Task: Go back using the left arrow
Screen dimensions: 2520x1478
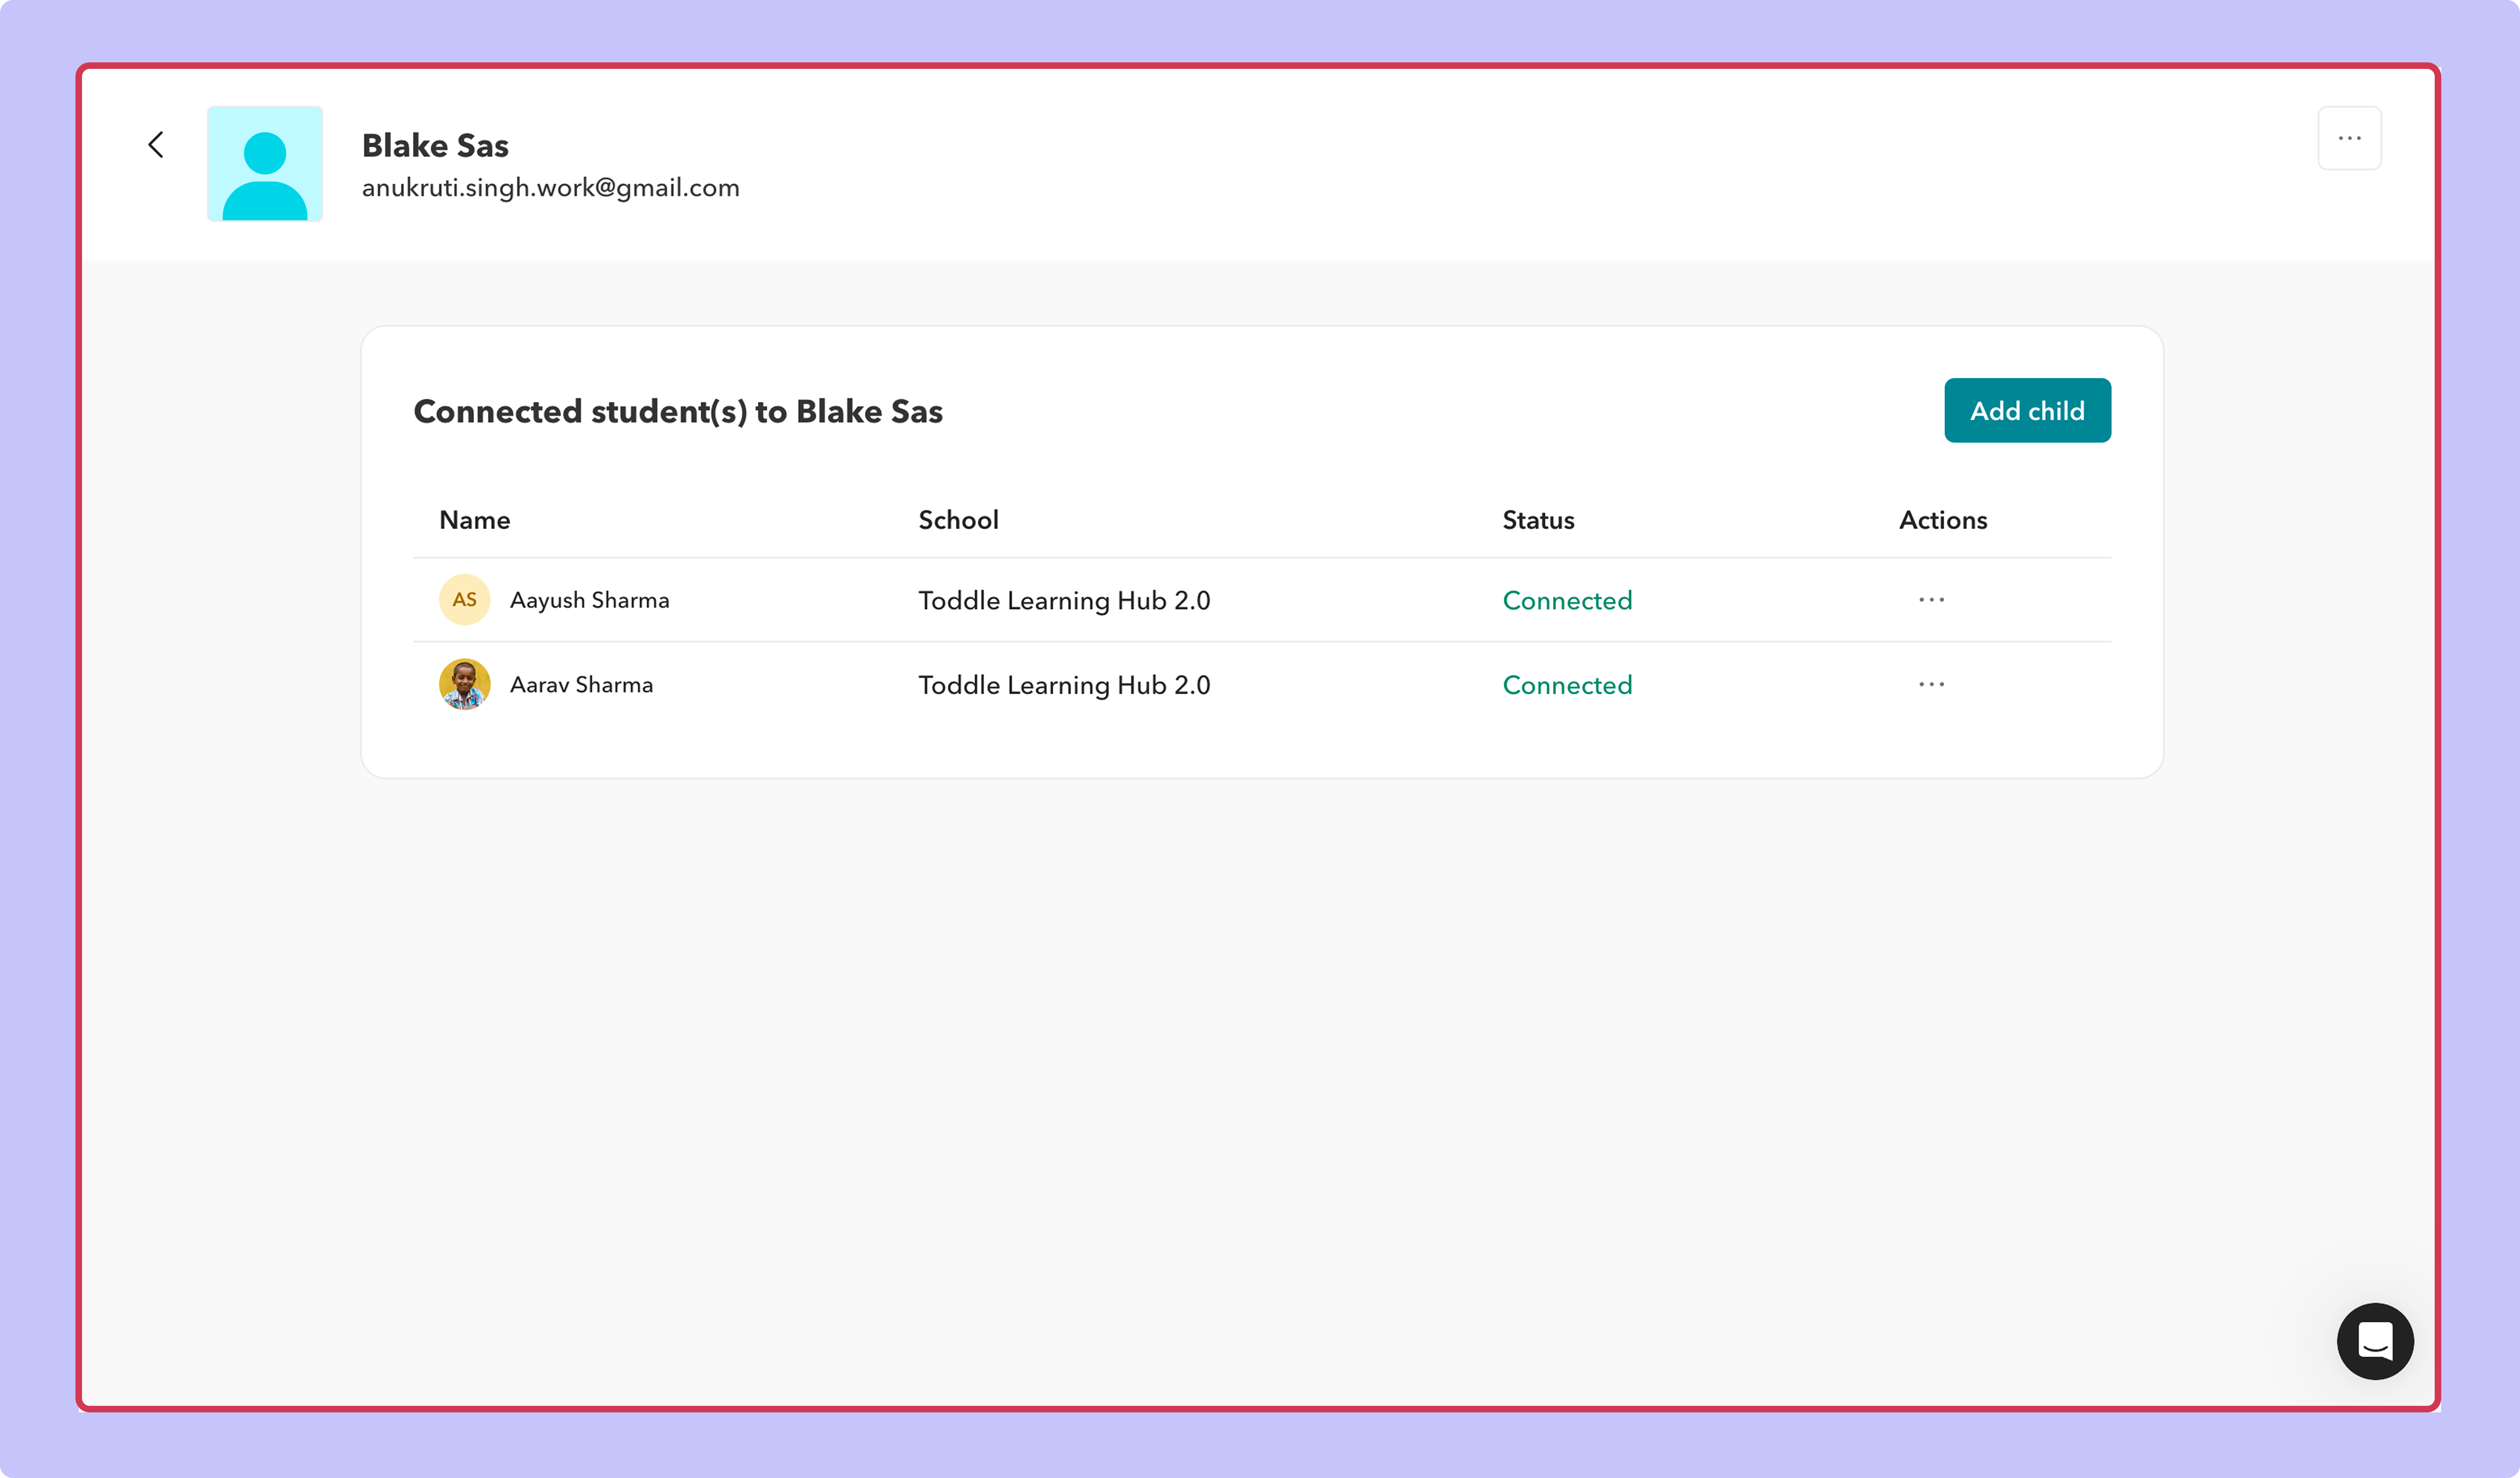Action: 156,145
